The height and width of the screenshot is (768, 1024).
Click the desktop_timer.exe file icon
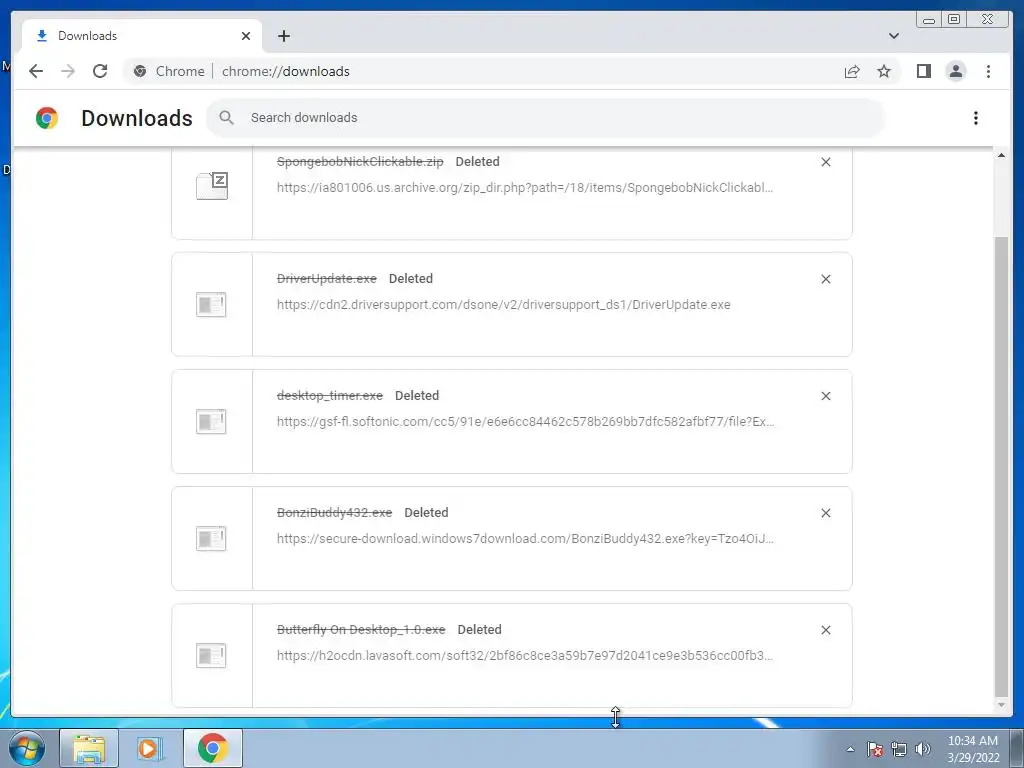[211, 421]
